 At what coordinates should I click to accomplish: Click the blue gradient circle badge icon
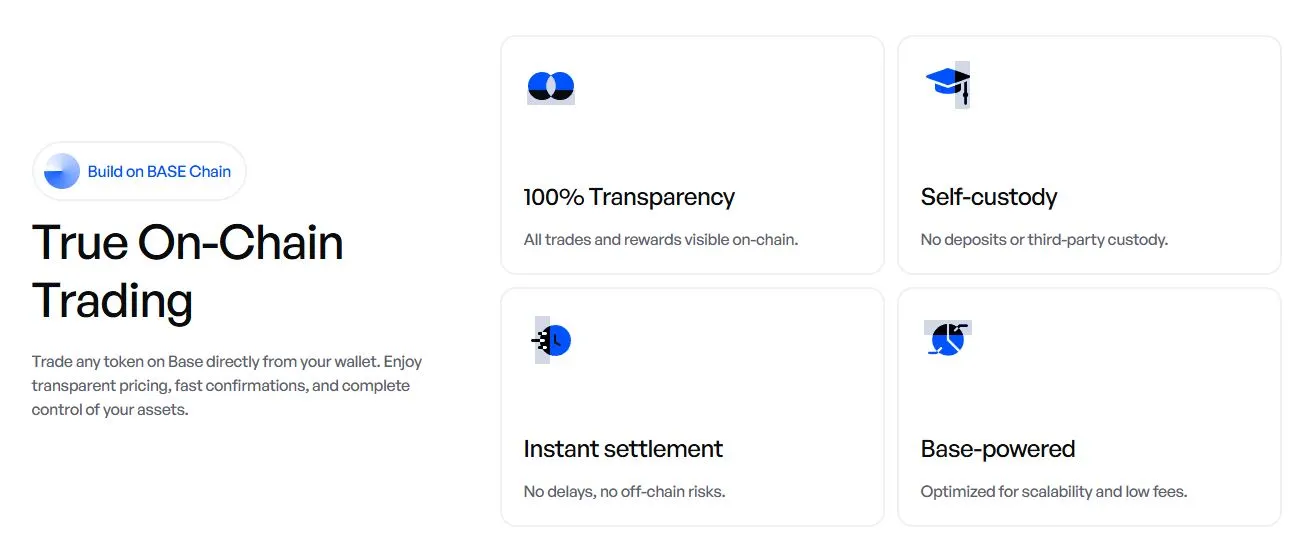pyautogui.click(x=62, y=171)
